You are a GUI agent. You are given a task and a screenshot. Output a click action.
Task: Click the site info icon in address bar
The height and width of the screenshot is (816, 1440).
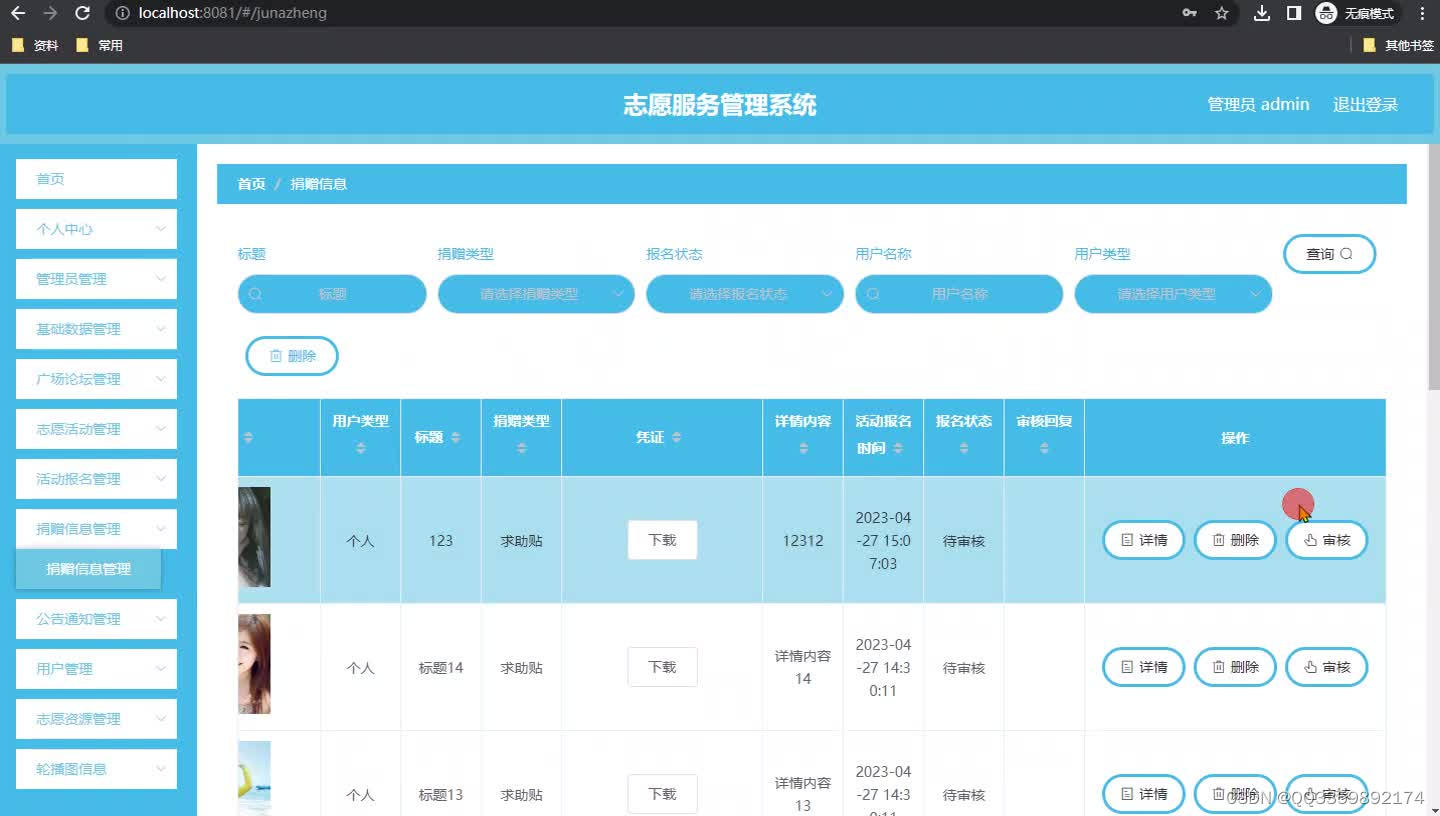[x=122, y=14]
